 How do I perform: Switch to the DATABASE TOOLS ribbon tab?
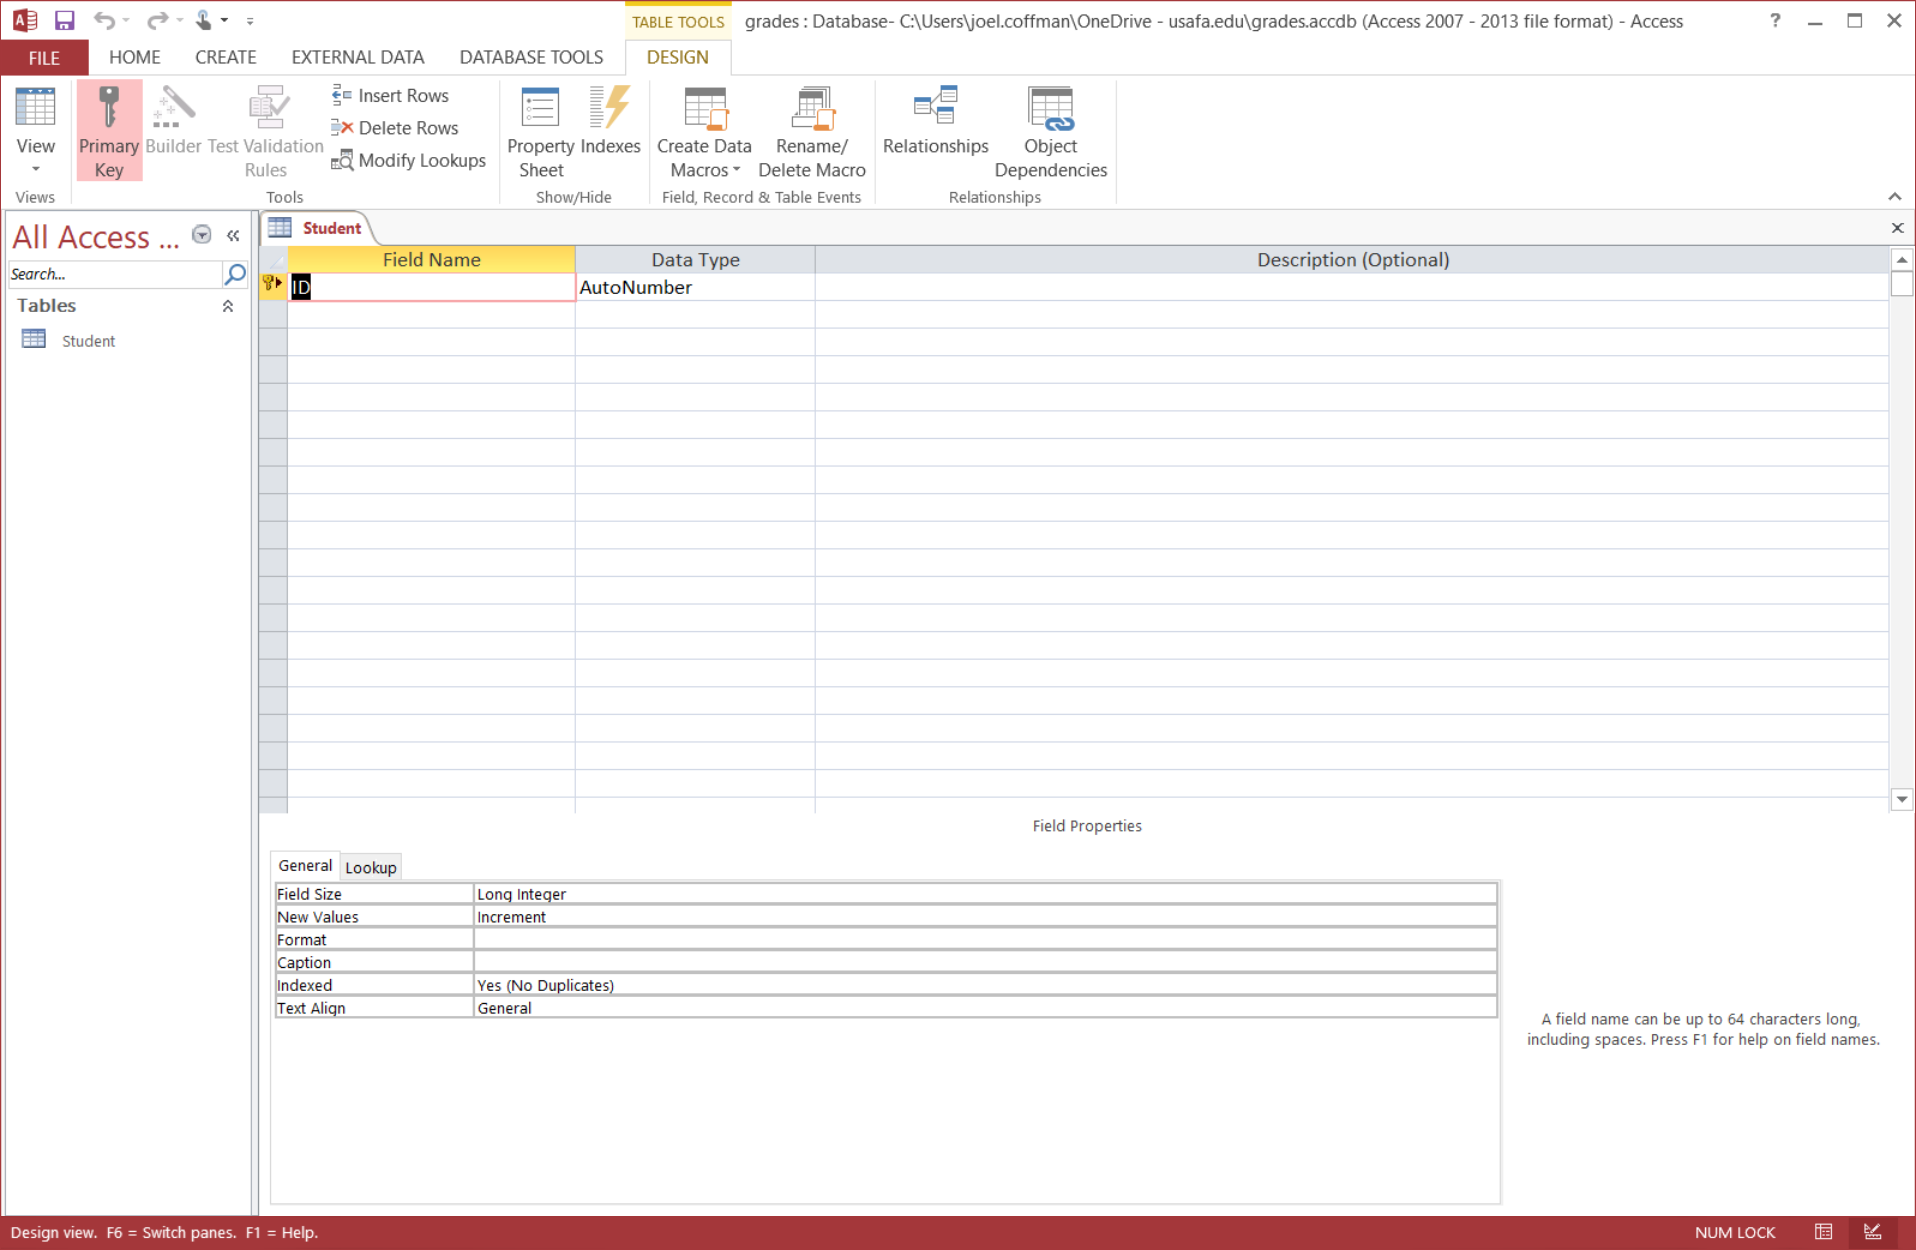click(531, 57)
